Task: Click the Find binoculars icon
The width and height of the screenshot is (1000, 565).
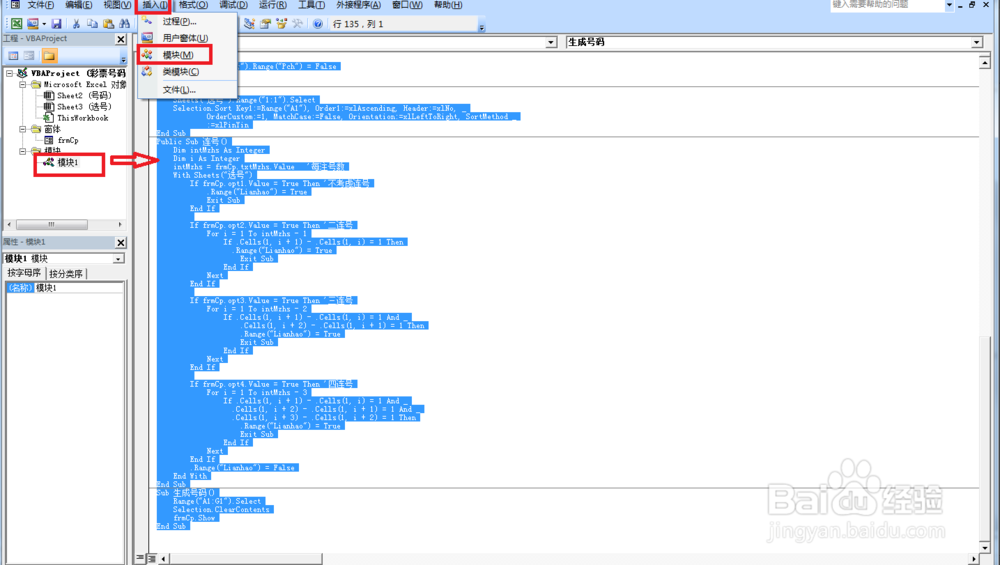Action: [124, 24]
